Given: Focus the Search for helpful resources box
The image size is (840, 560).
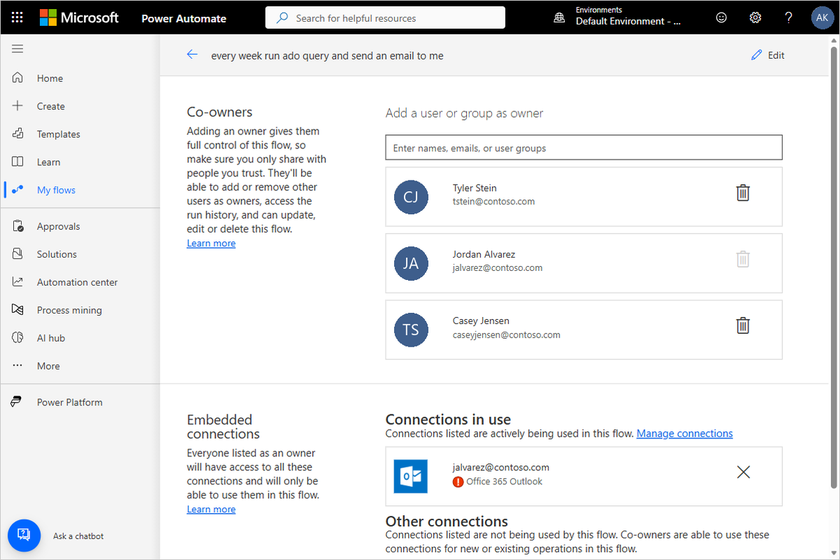Looking at the screenshot, I should pos(385,18).
